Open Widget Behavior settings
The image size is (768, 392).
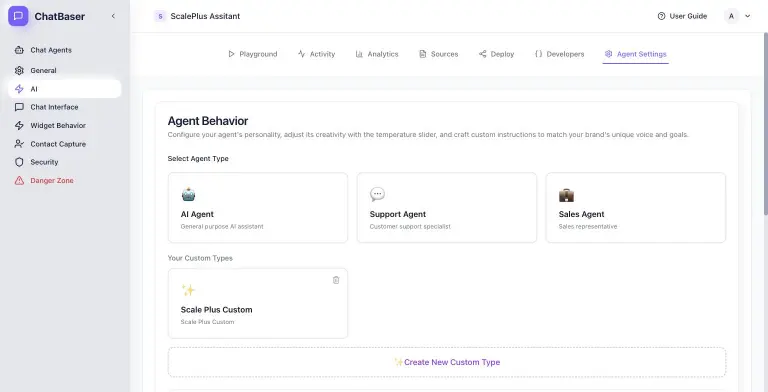coord(65,125)
